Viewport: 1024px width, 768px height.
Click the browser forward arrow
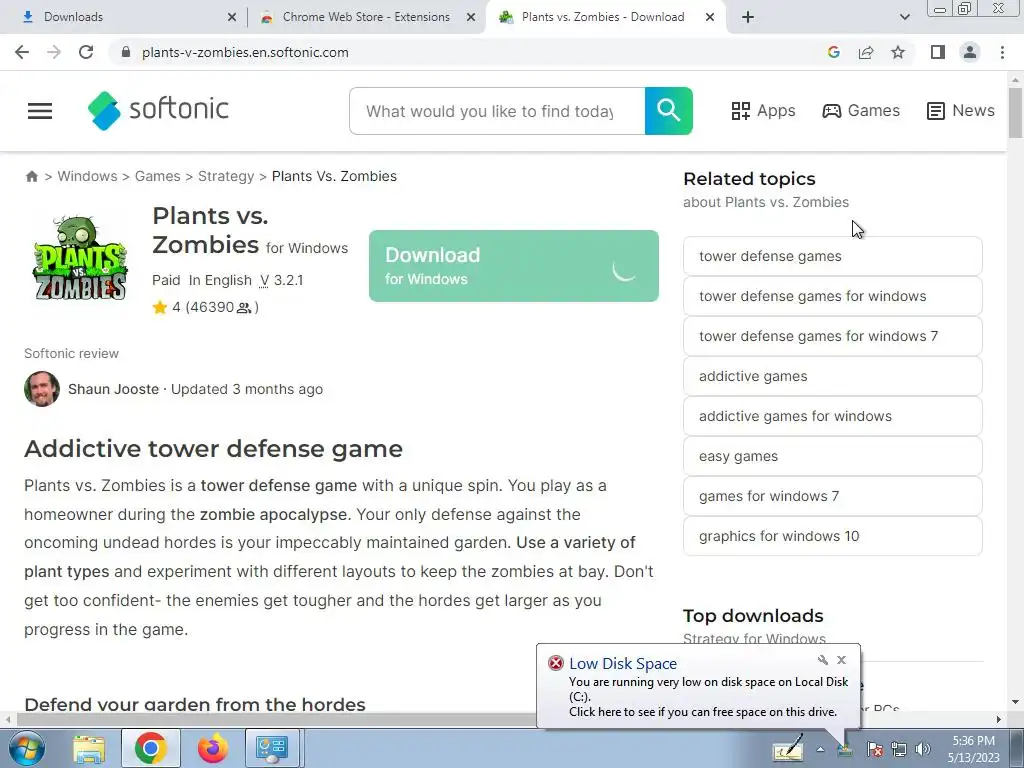[x=54, y=52]
